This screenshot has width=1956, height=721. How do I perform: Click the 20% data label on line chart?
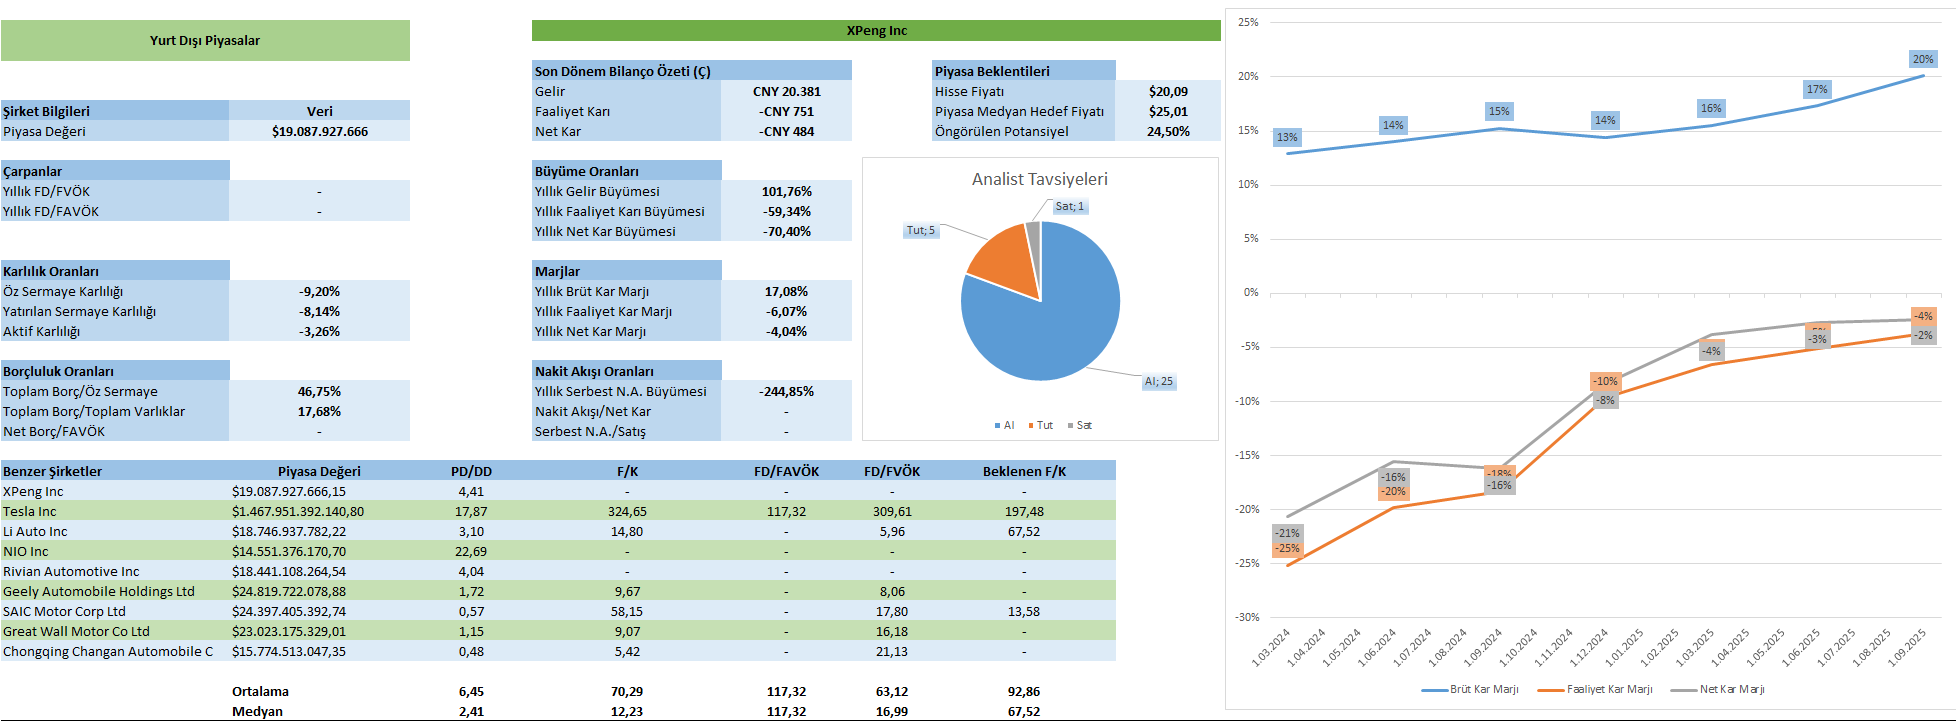[1922, 60]
